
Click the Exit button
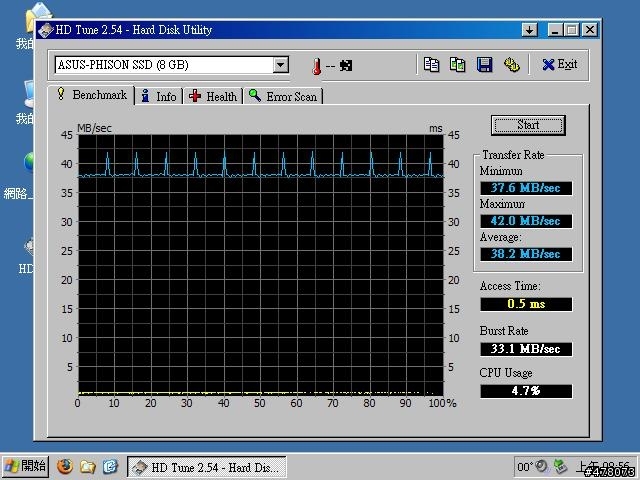559,64
